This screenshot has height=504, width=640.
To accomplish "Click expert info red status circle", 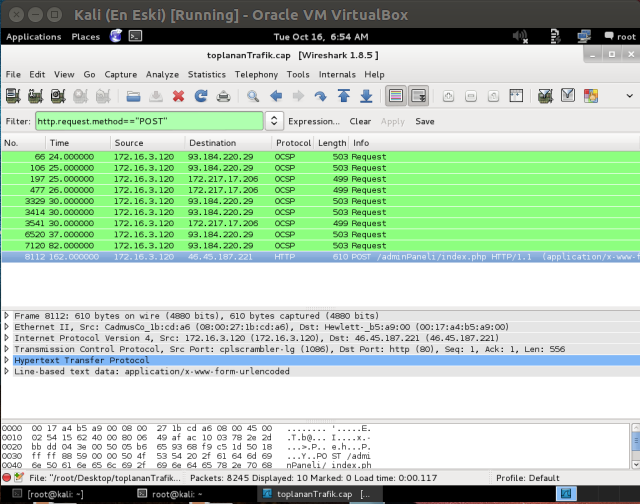I will point(7,477).
